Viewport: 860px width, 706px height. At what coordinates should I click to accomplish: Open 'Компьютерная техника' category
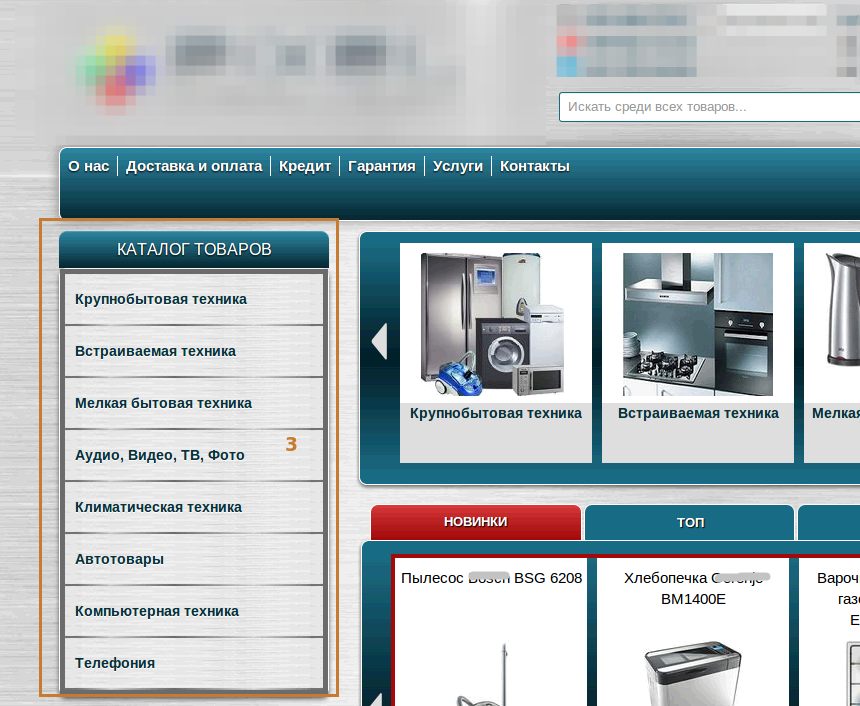(x=194, y=611)
